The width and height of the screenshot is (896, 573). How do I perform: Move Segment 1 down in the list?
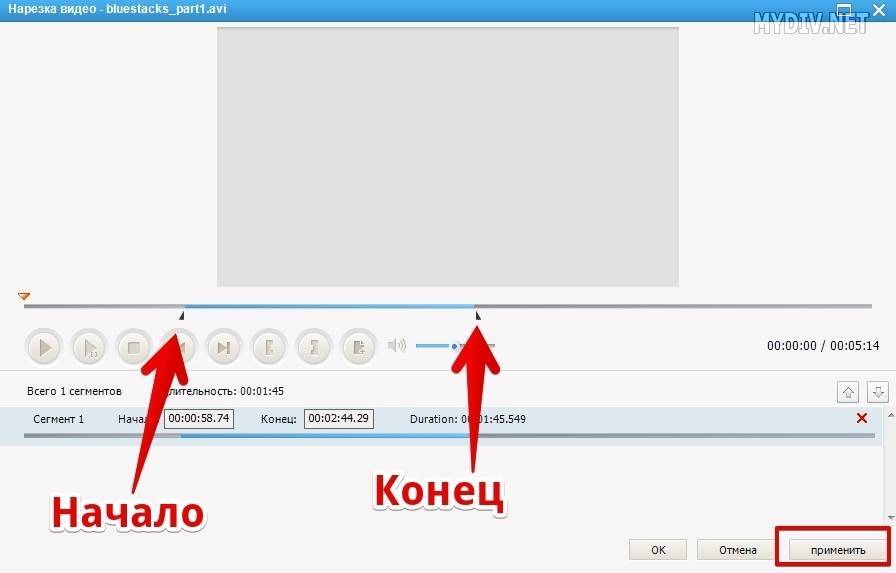point(878,392)
